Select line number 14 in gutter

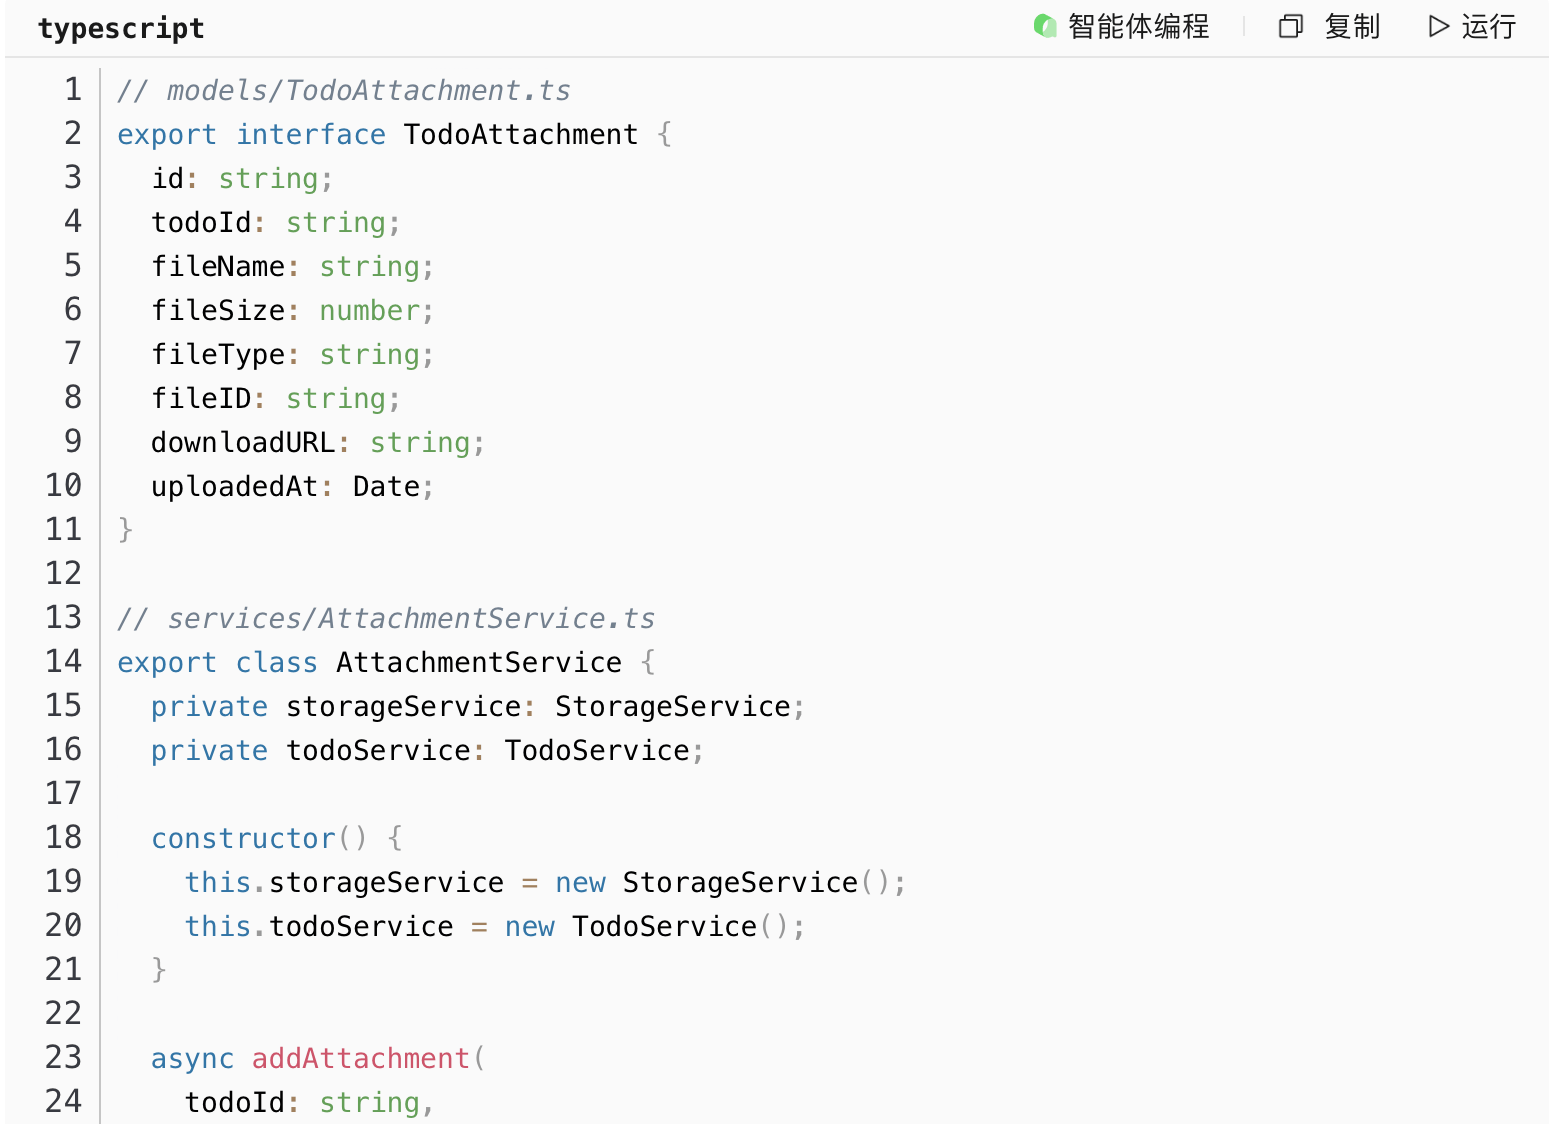[x=63, y=662]
